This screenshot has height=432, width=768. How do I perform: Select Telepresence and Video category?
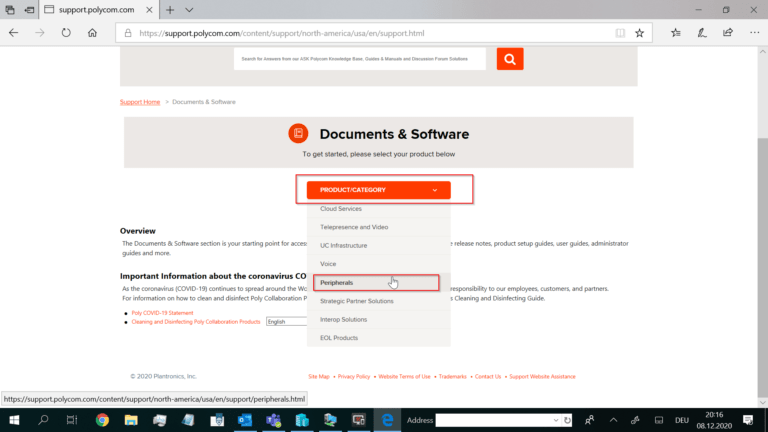[x=354, y=227]
